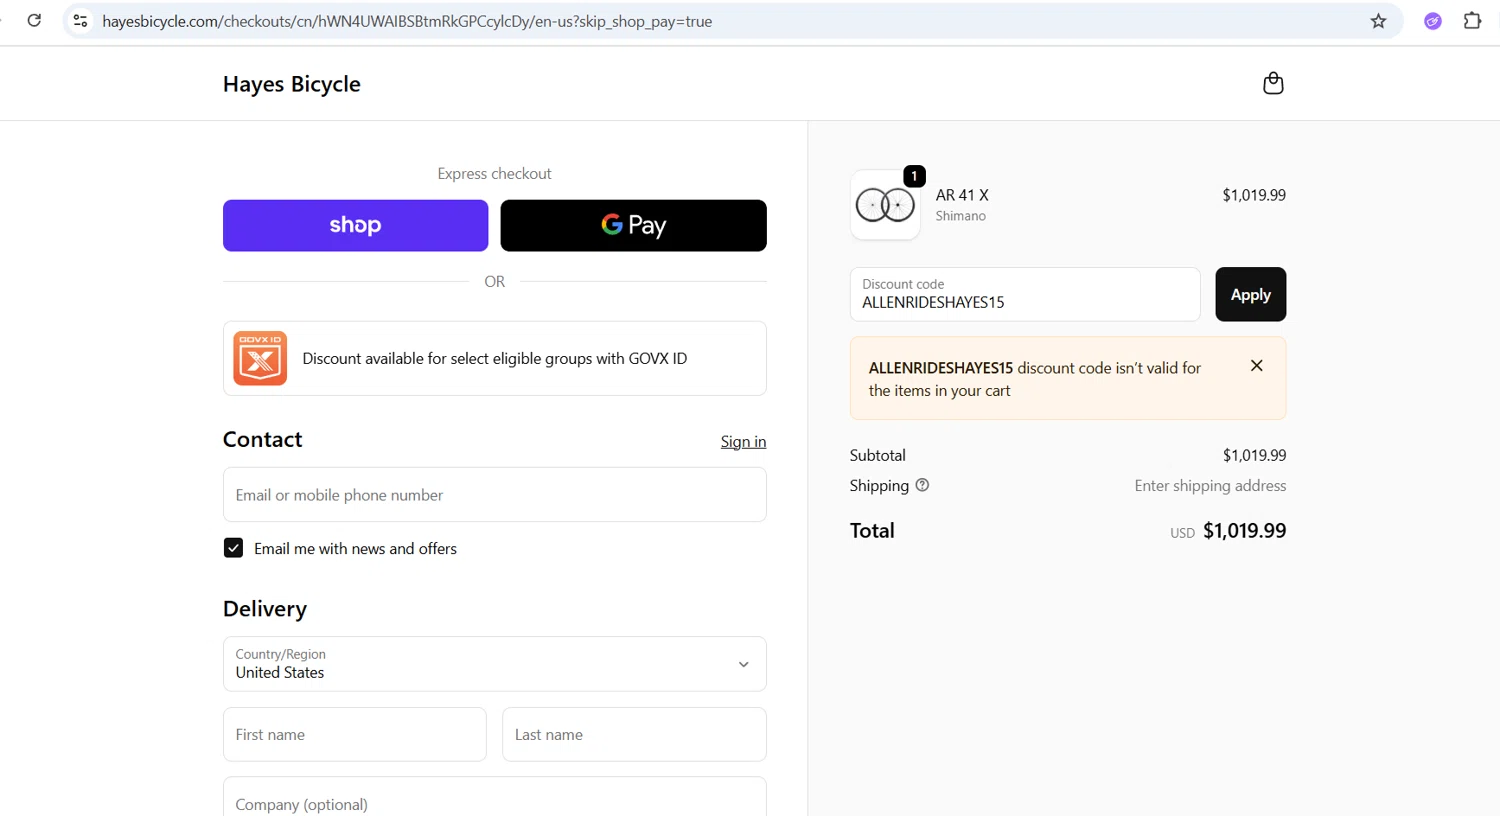Focus the Email or mobile phone field
This screenshot has width=1500, height=816.
tap(495, 495)
